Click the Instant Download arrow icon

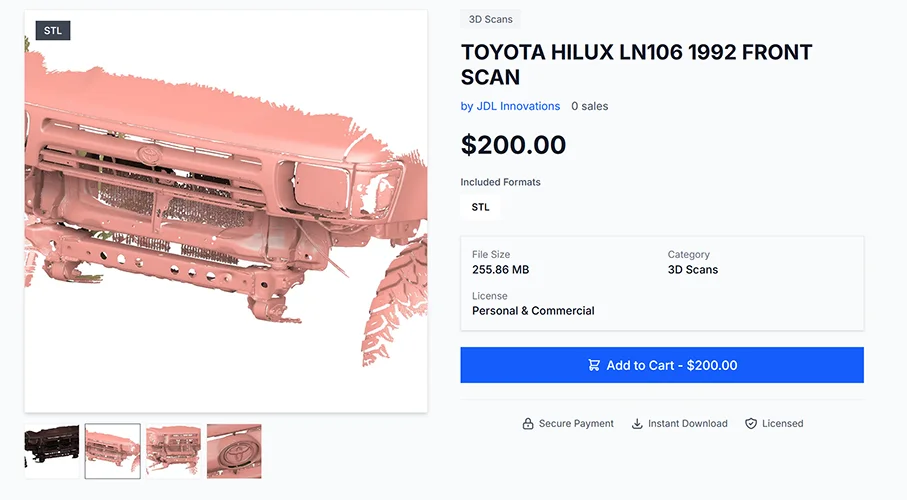coord(637,424)
